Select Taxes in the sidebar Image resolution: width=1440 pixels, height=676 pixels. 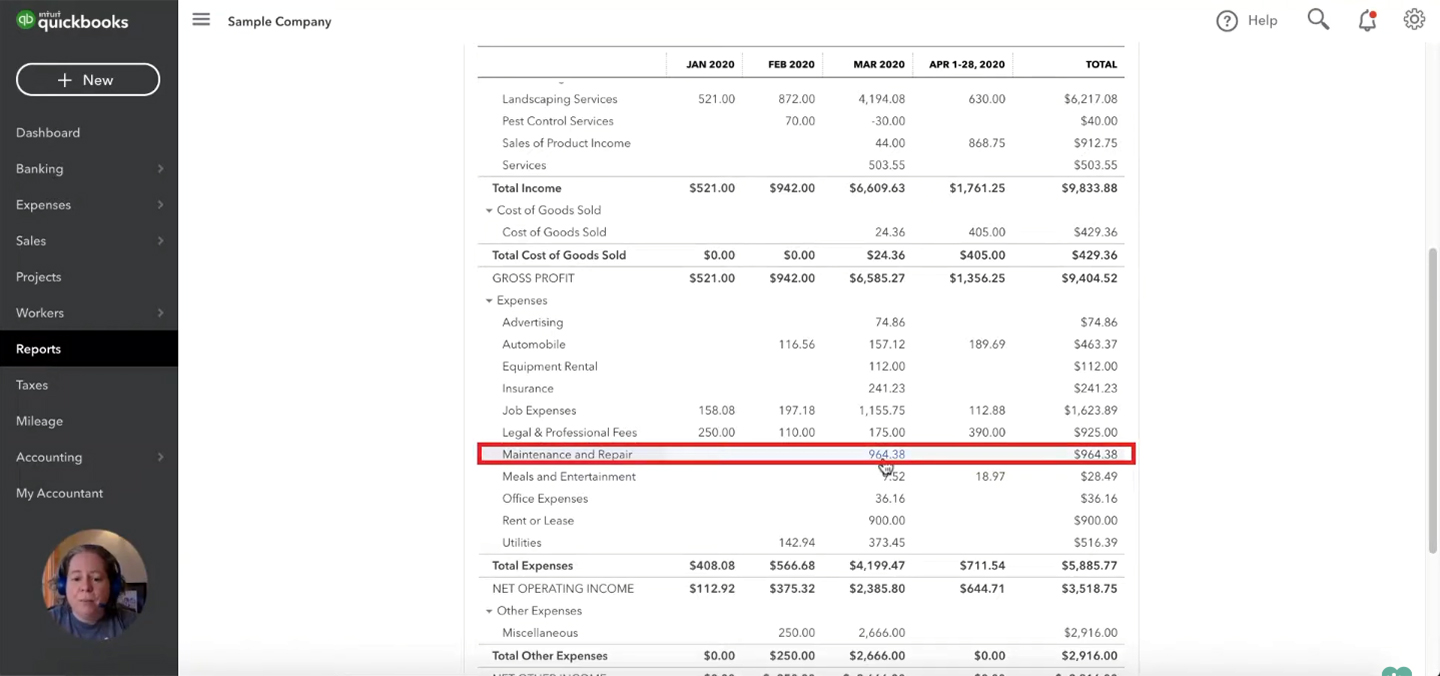click(32, 385)
